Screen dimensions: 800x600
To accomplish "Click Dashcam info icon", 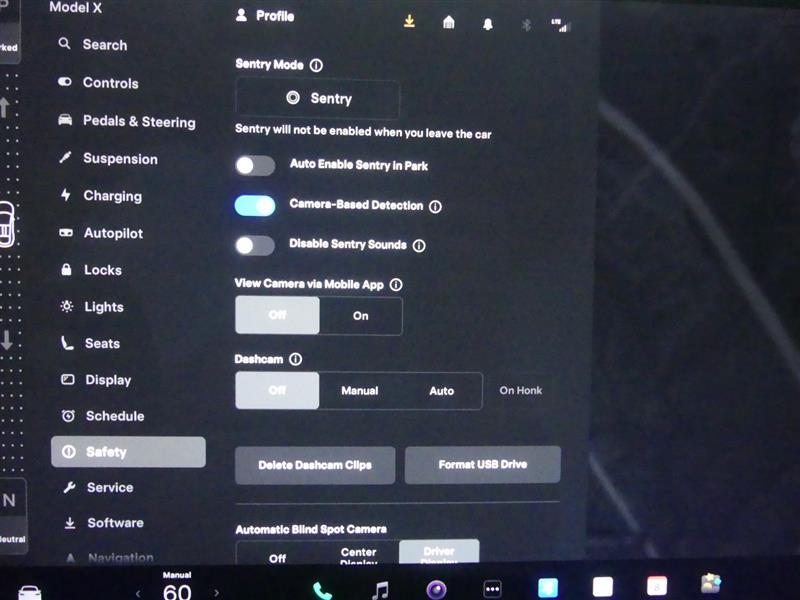I will point(295,359).
